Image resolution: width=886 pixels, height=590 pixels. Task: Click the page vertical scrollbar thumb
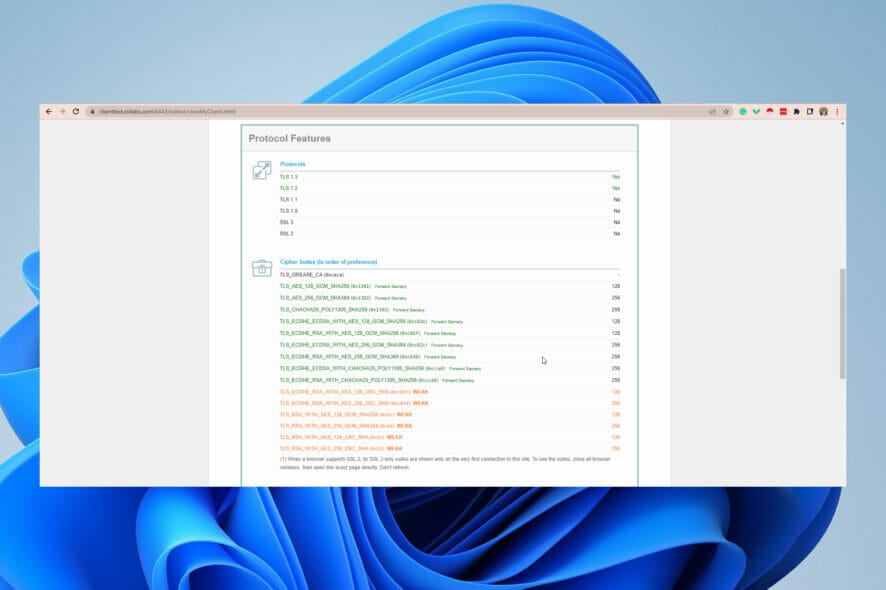(x=842, y=324)
